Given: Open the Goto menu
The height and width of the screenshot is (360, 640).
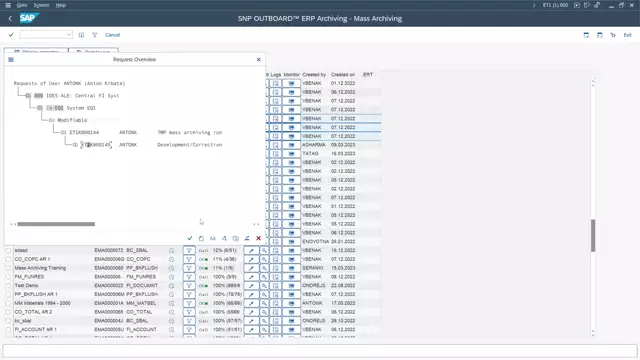Looking at the screenshot, I should click(x=22, y=5).
